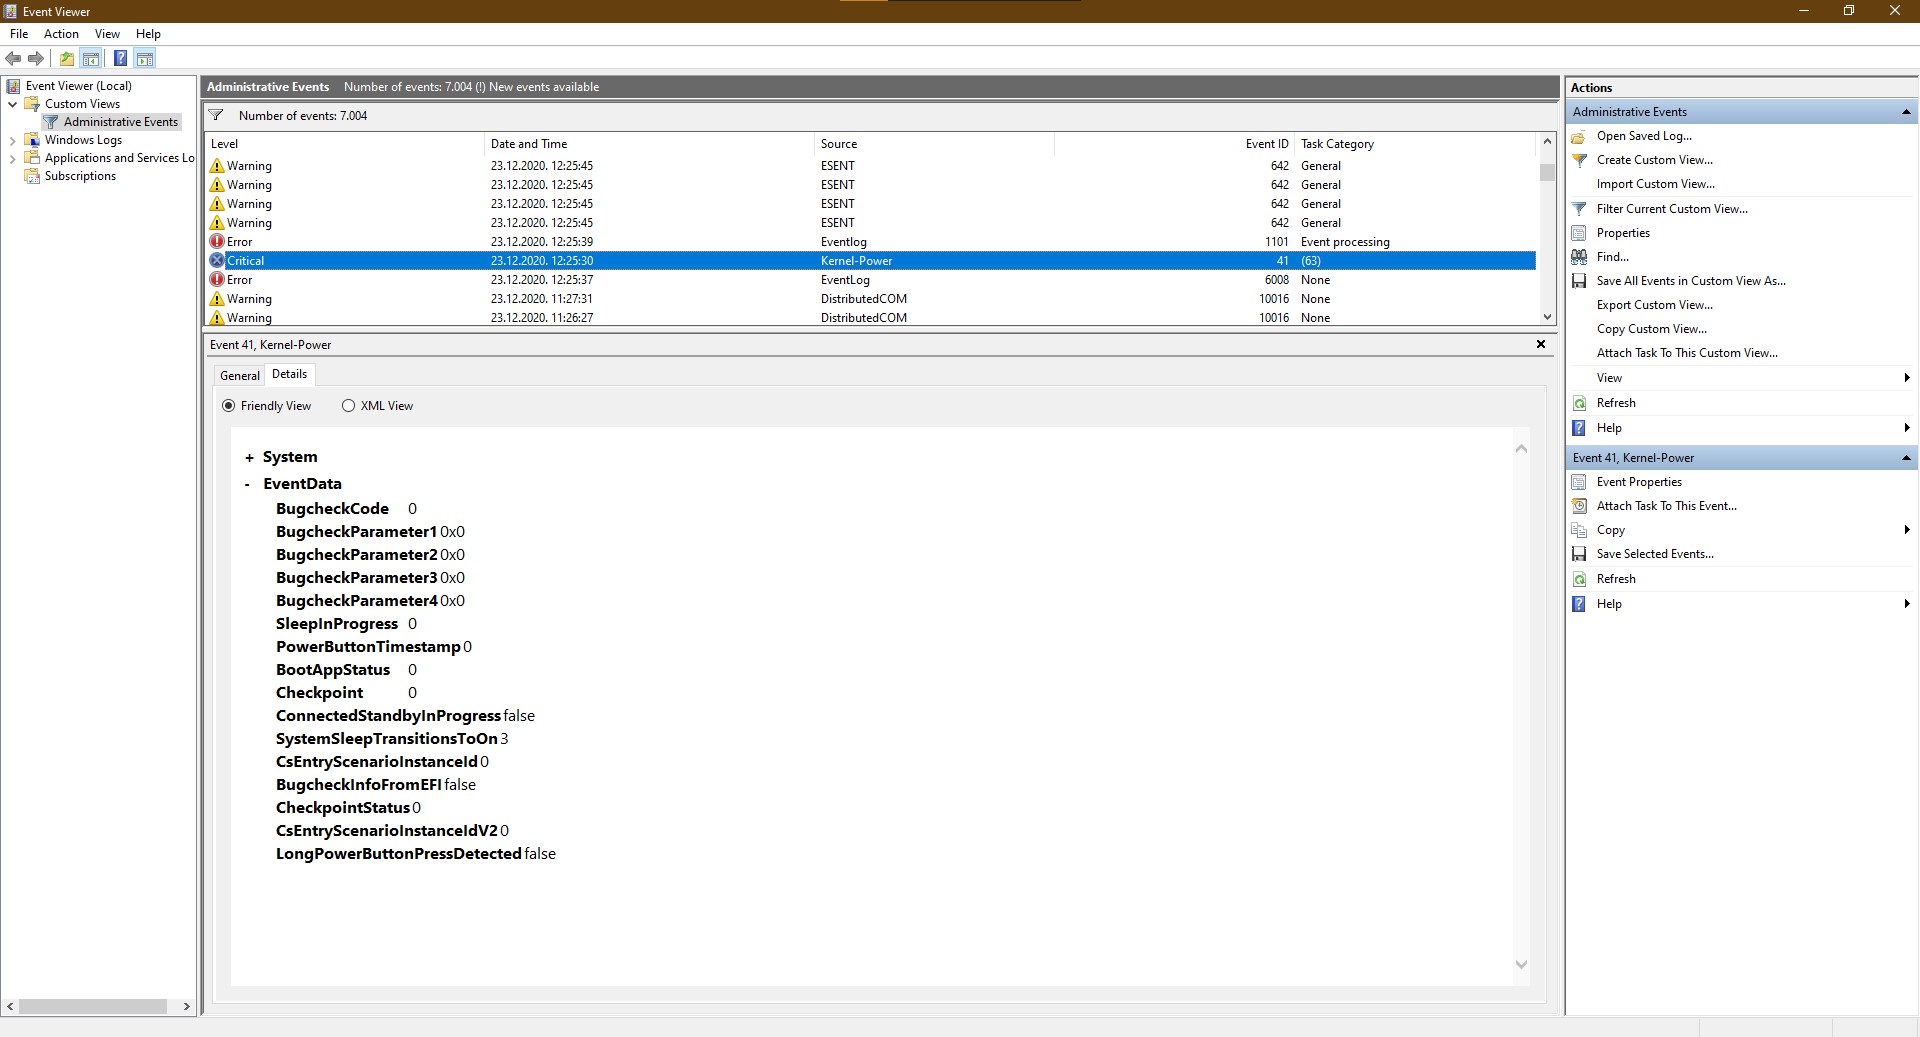Select the DistributedCOM warning at 11:27:31
This screenshot has height=1037, width=1920.
click(870, 299)
